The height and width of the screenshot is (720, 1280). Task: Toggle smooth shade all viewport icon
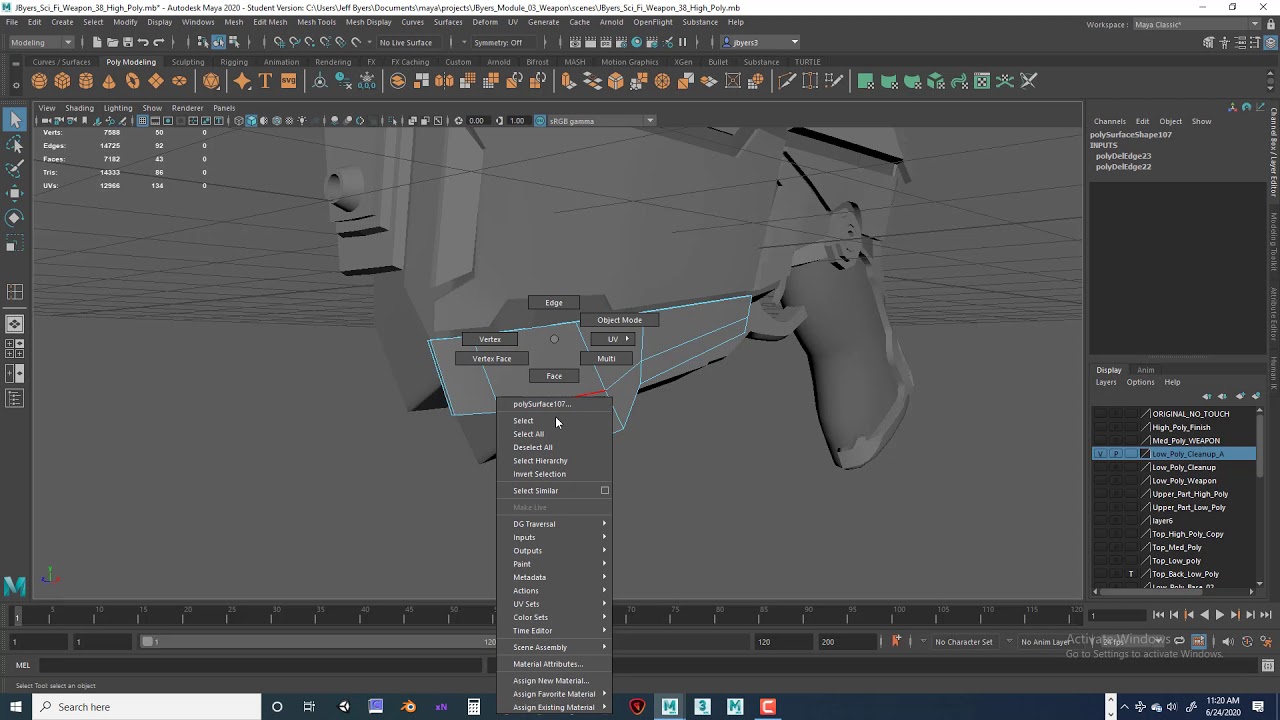click(251, 121)
